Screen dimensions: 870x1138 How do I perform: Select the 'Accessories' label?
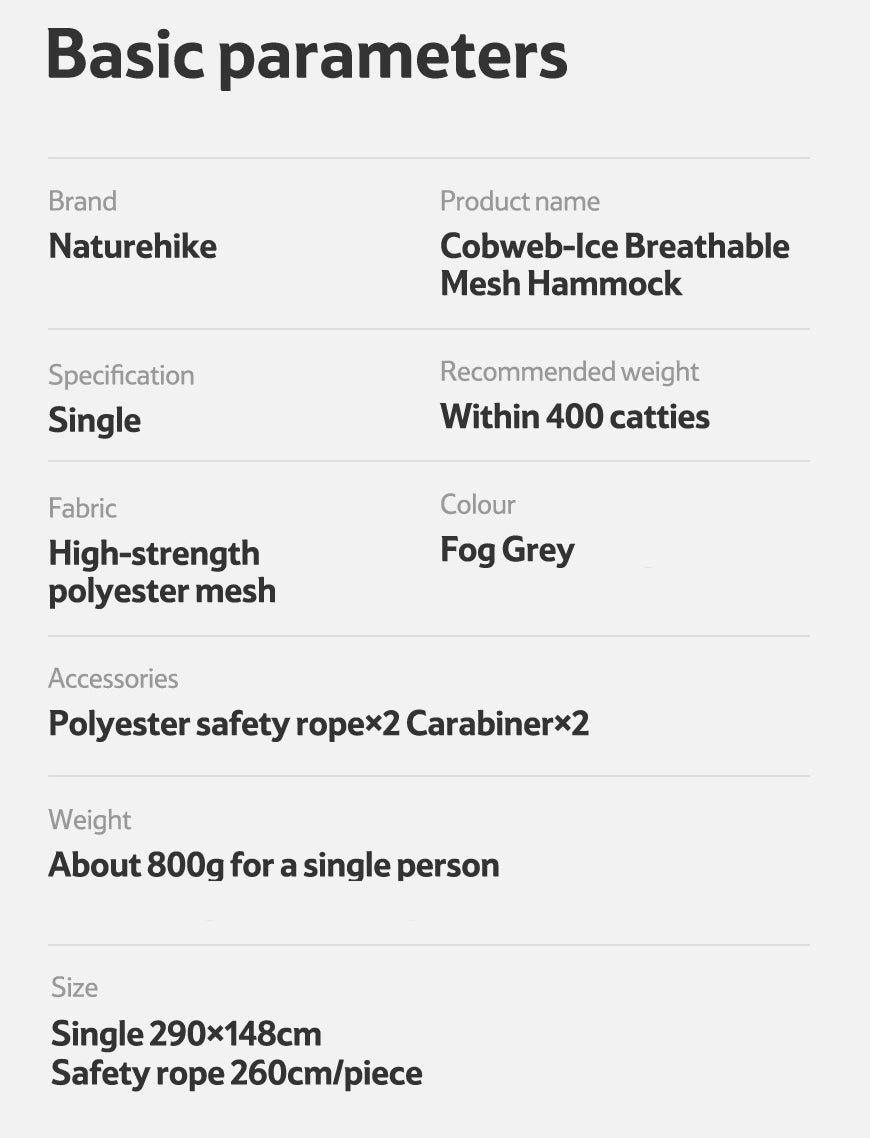click(113, 679)
